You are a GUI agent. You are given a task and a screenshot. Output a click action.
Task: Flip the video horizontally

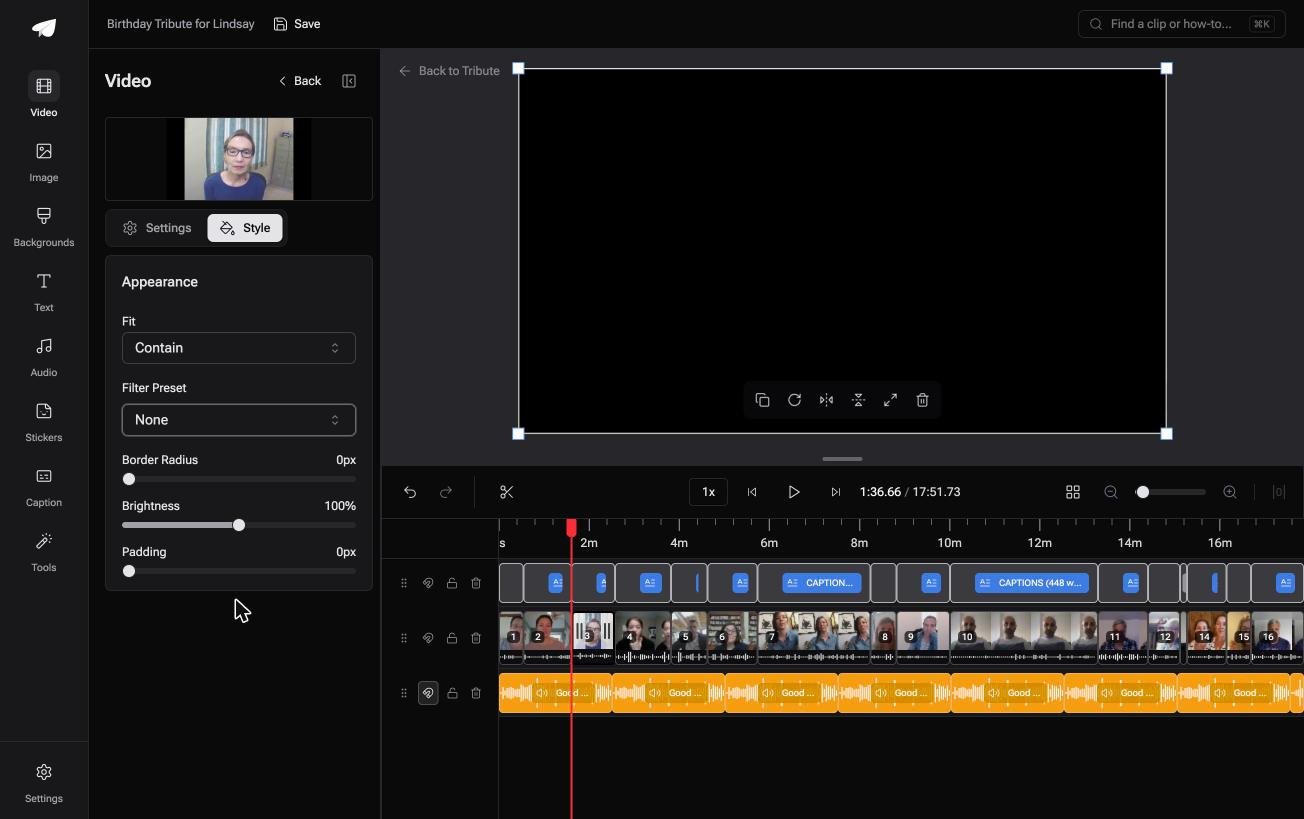[826, 400]
